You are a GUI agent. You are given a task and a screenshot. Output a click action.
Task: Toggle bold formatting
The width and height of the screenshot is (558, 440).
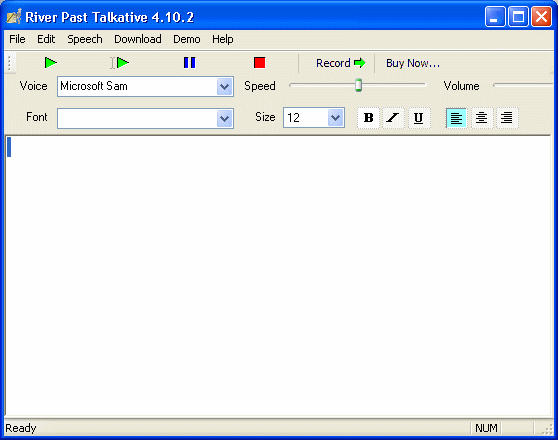[x=368, y=117]
